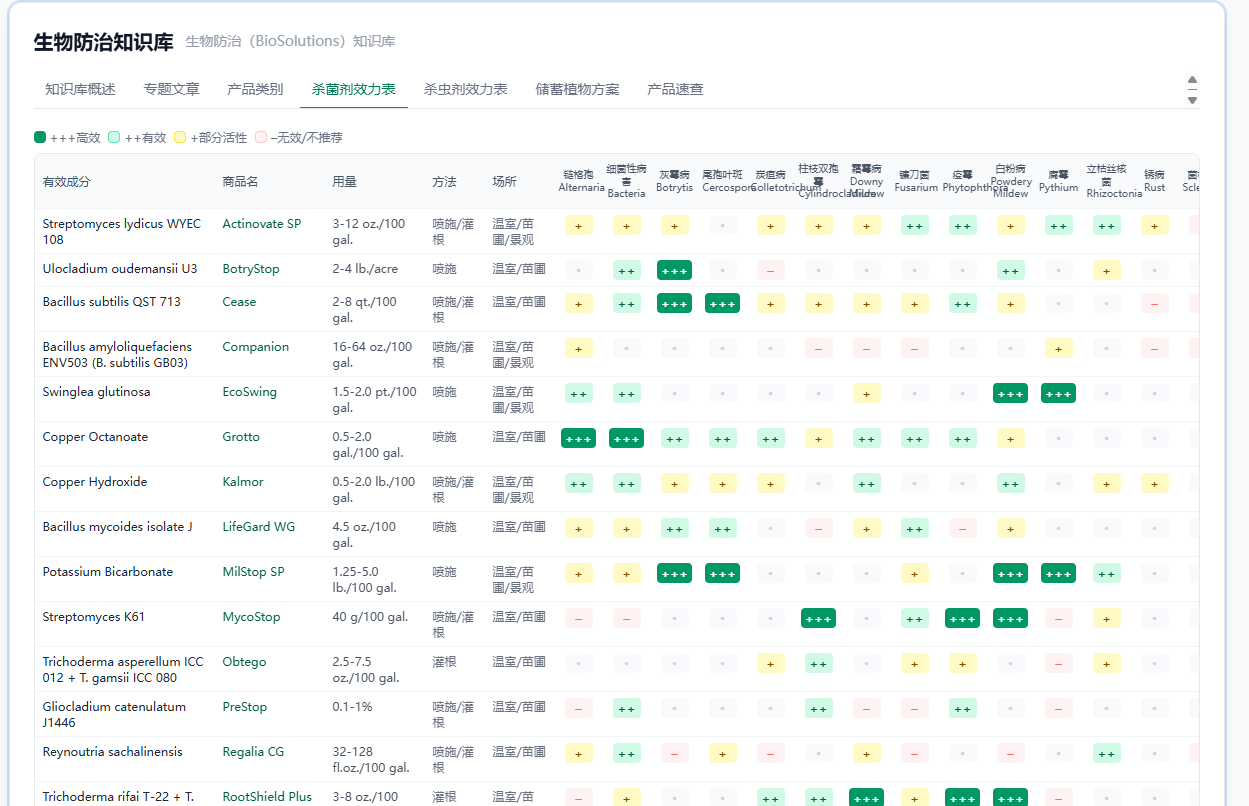Click the up arrow beside the tab bar
The image size is (1249, 806).
(1192, 80)
